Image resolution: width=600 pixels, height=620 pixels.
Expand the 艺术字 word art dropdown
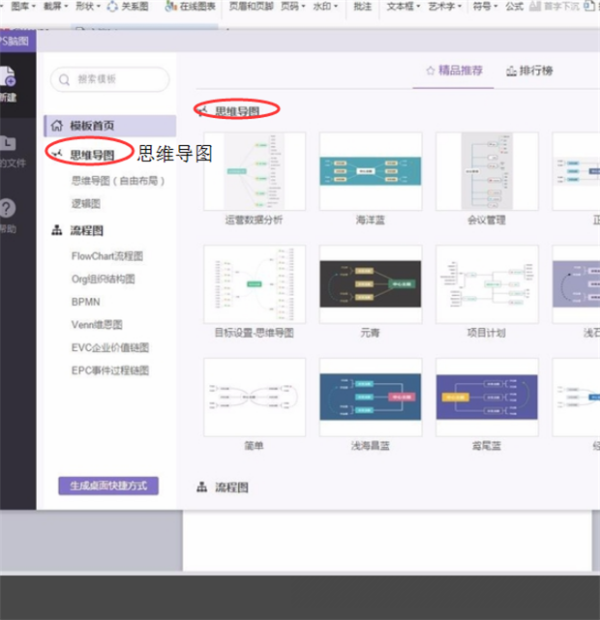tap(445, 6)
